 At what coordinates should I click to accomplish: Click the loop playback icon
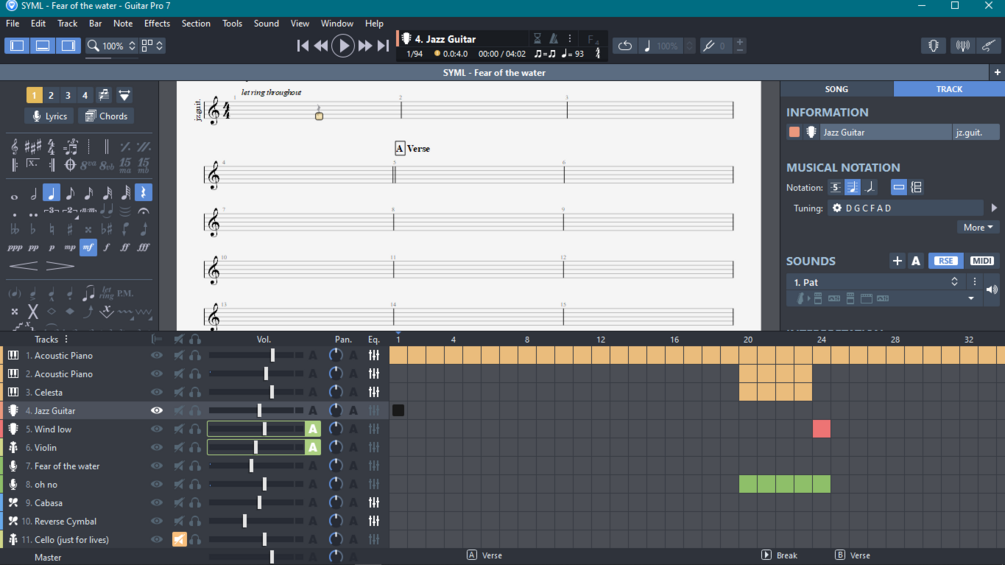[625, 45]
